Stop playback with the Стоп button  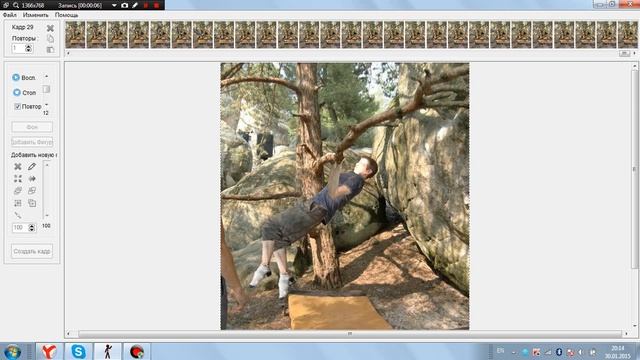click(24, 93)
